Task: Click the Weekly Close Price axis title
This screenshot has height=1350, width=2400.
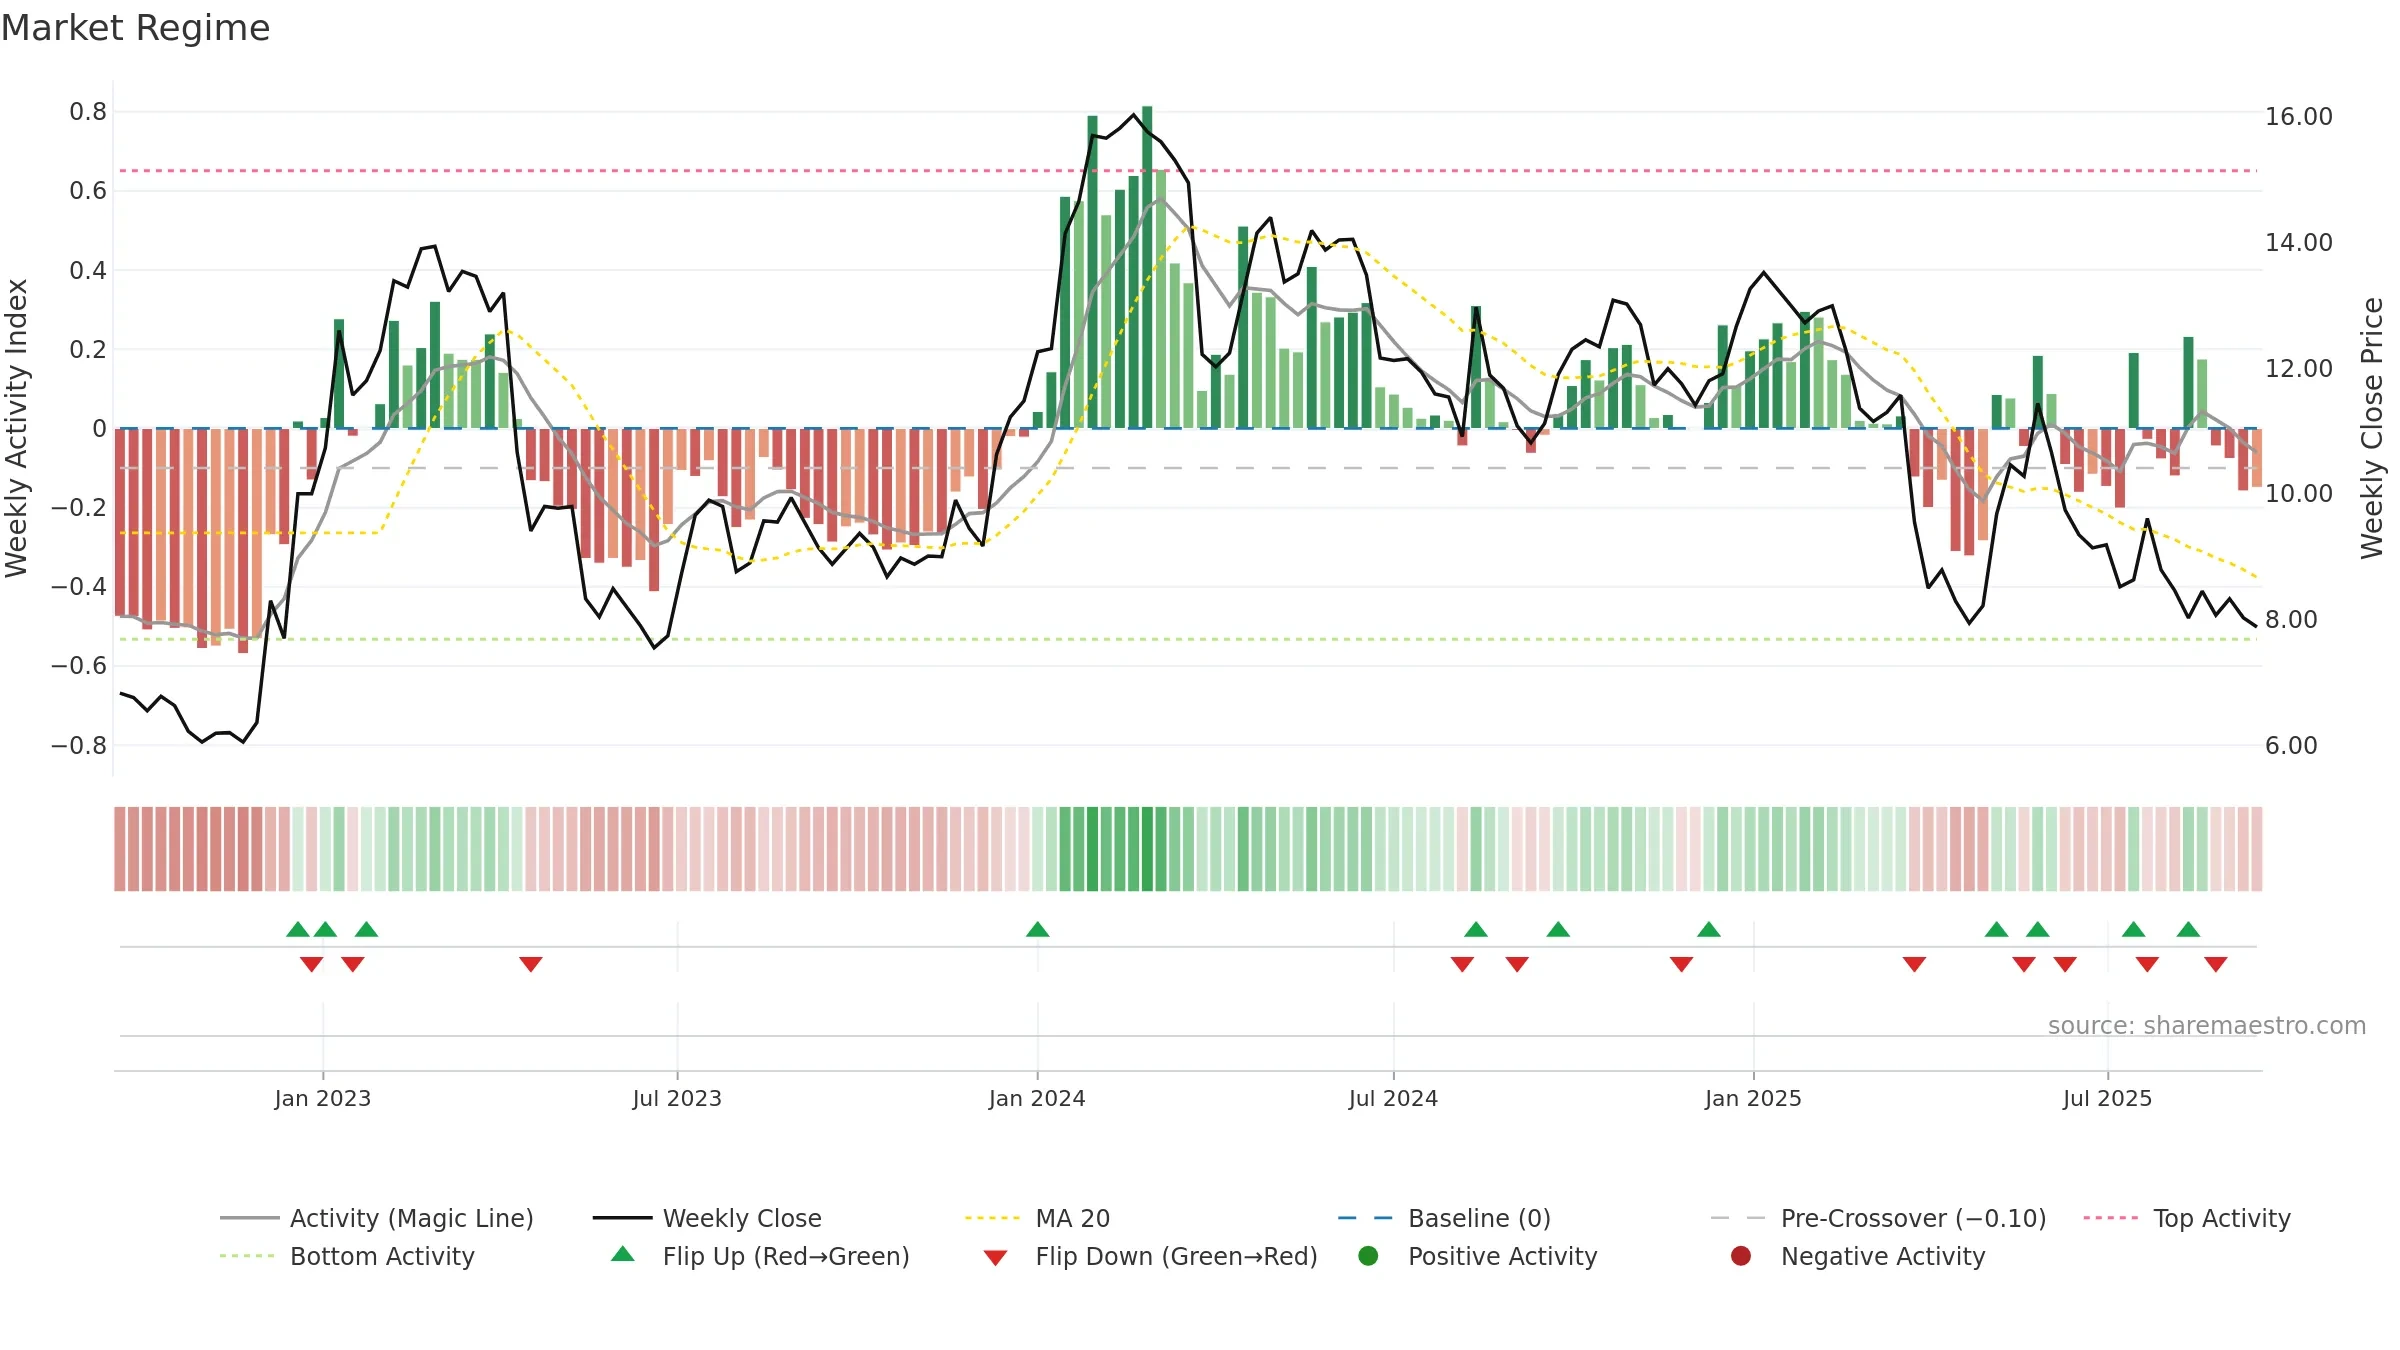Action: point(2372,428)
